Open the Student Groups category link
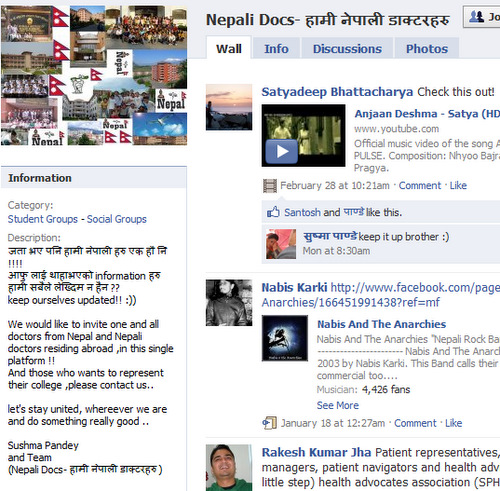Viewport: 500px width, 491px height. (x=43, y=219)
